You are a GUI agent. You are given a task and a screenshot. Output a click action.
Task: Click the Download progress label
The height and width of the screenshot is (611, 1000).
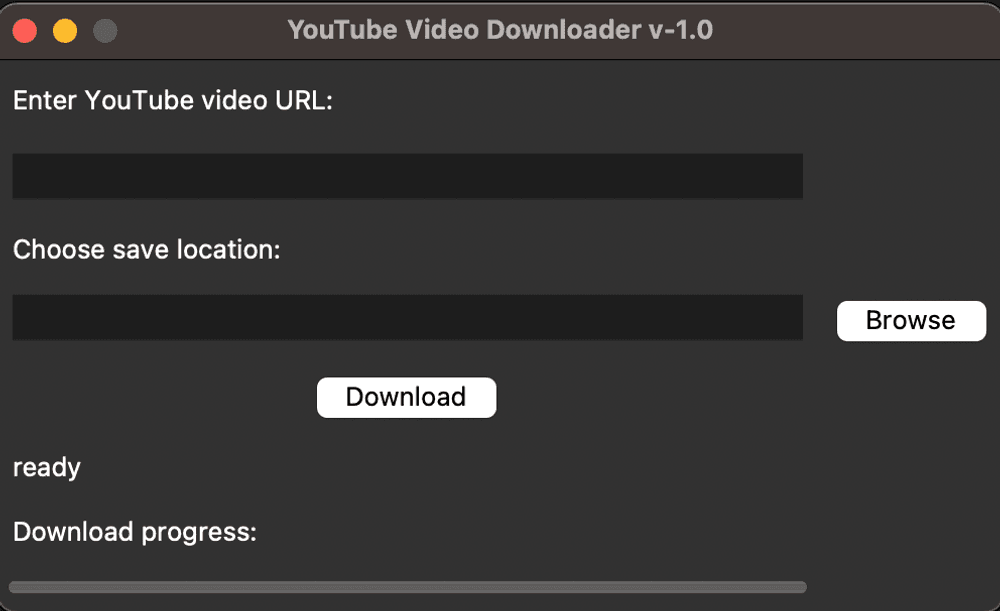tap(135, 533)
